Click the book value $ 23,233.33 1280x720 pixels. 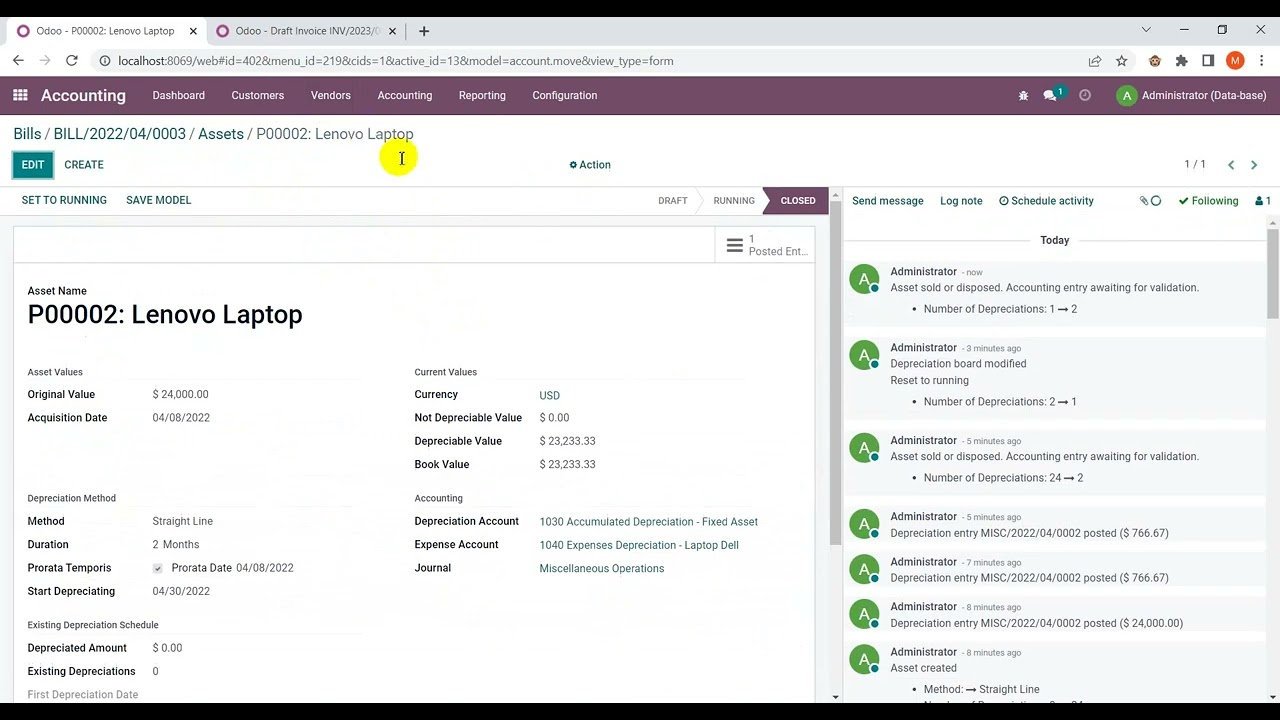point(567,465)
